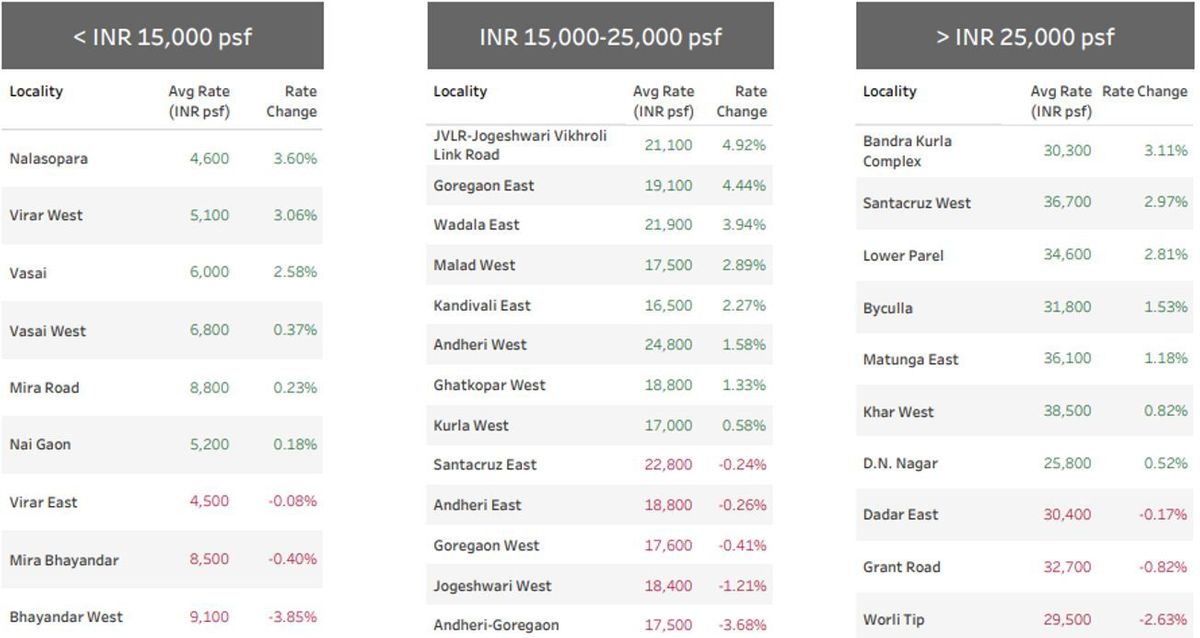Click Bhayandar West's -3.85% rate change
The image size is (1200, 638).
click(292, 617)
